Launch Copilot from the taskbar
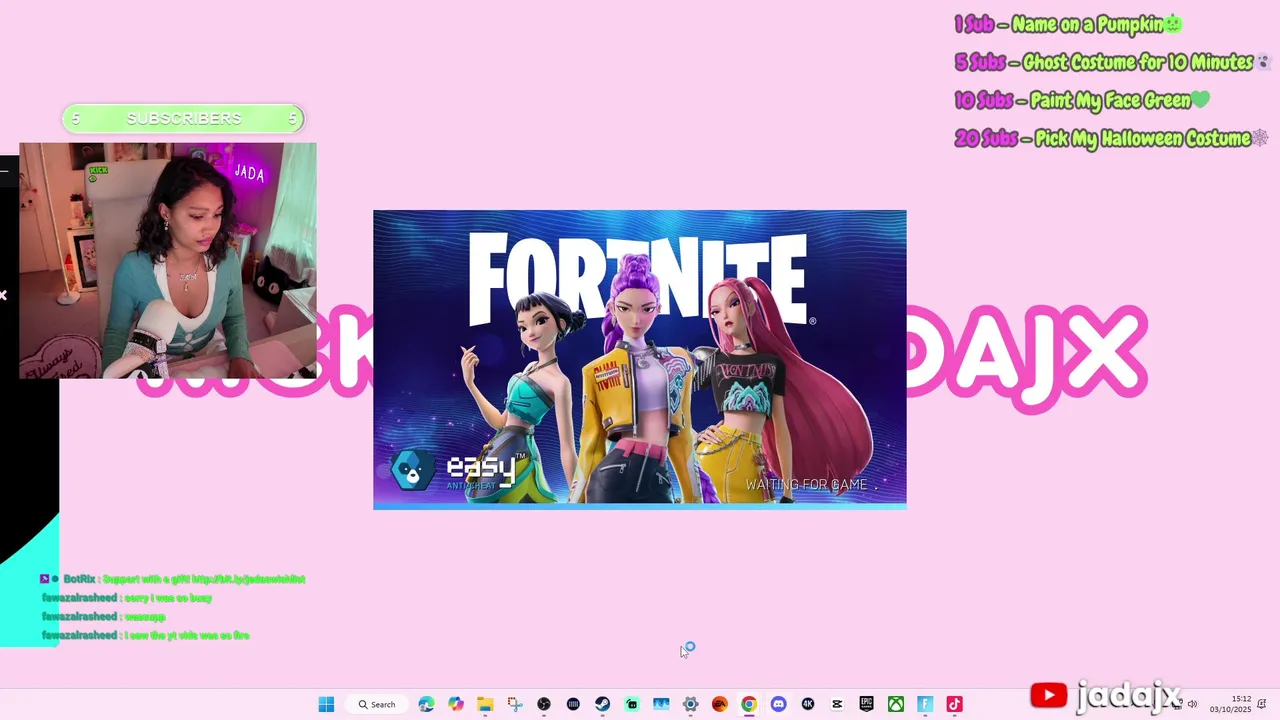 pos(456,704)
